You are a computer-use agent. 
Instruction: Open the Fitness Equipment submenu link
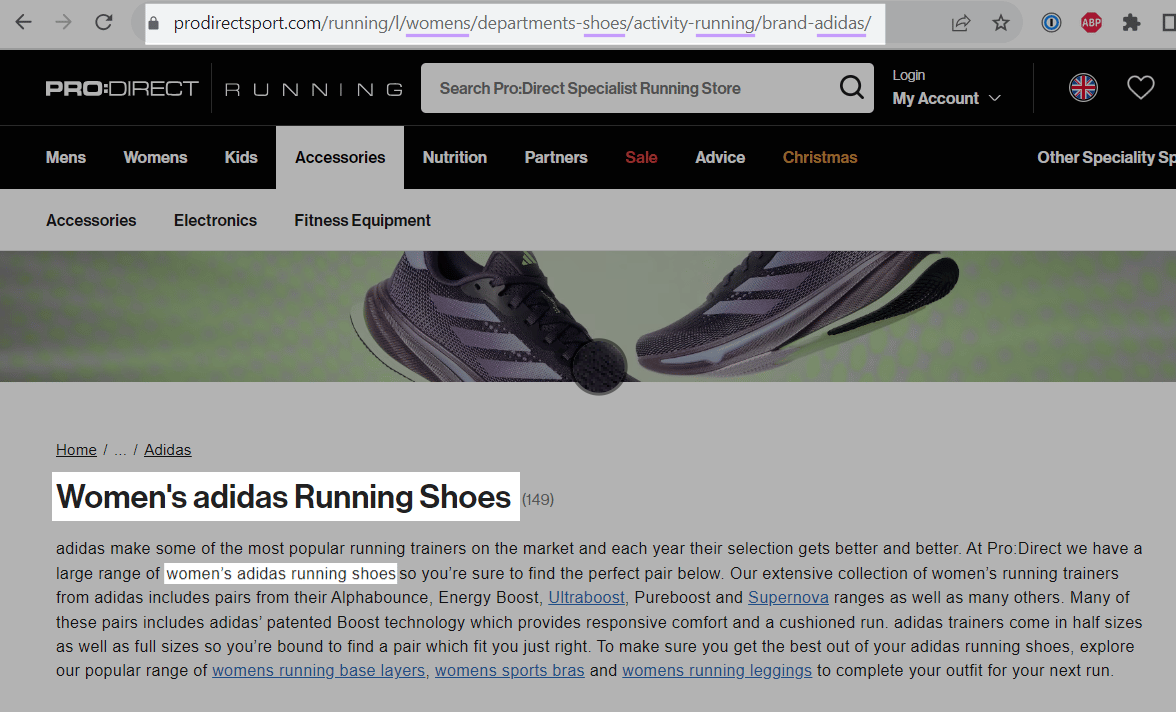pyautogui.click(x=362, y=221)
